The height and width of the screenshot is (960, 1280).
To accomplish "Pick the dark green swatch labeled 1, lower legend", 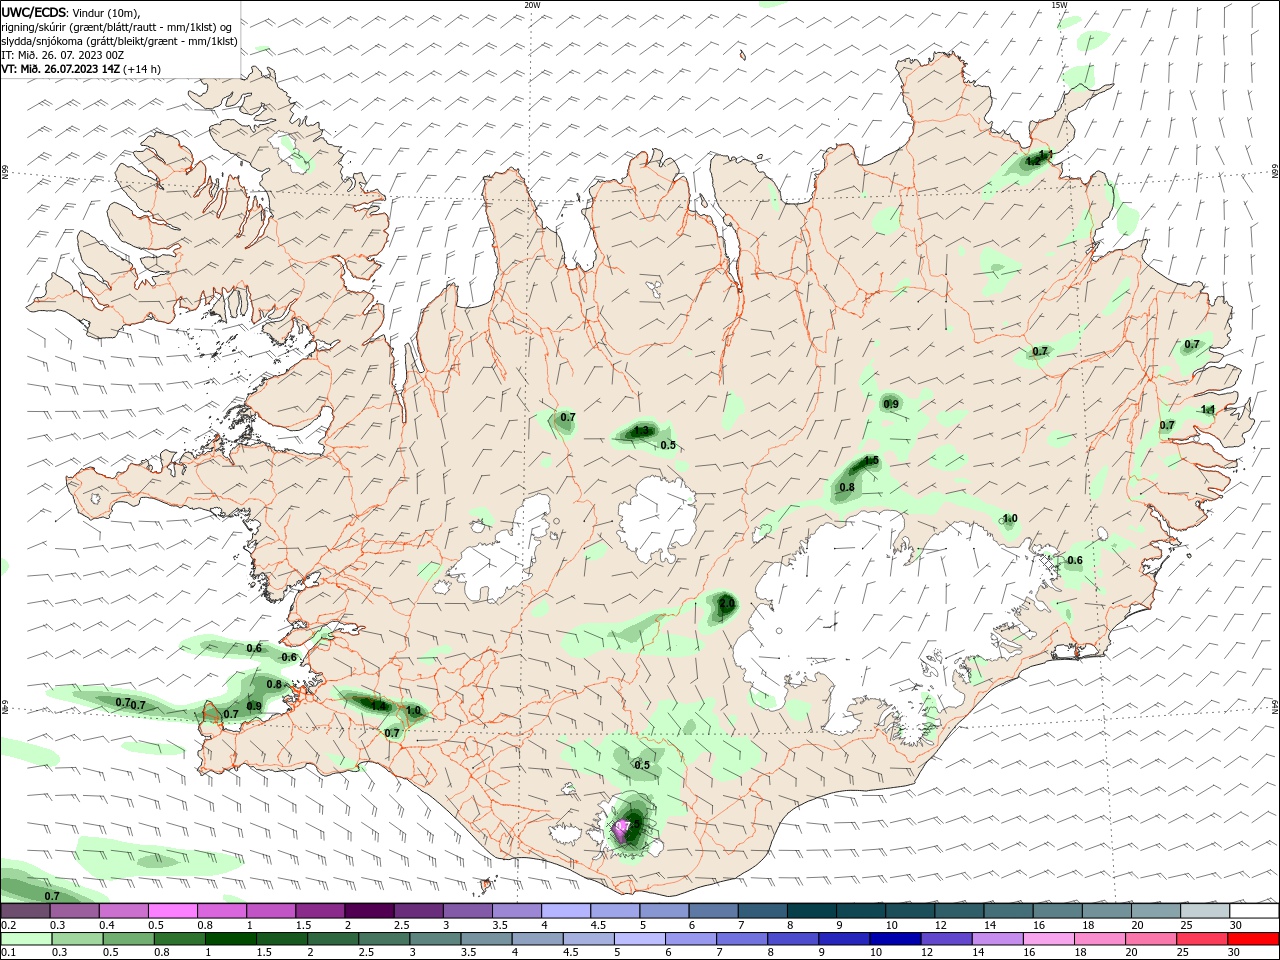I will [232, 939].
